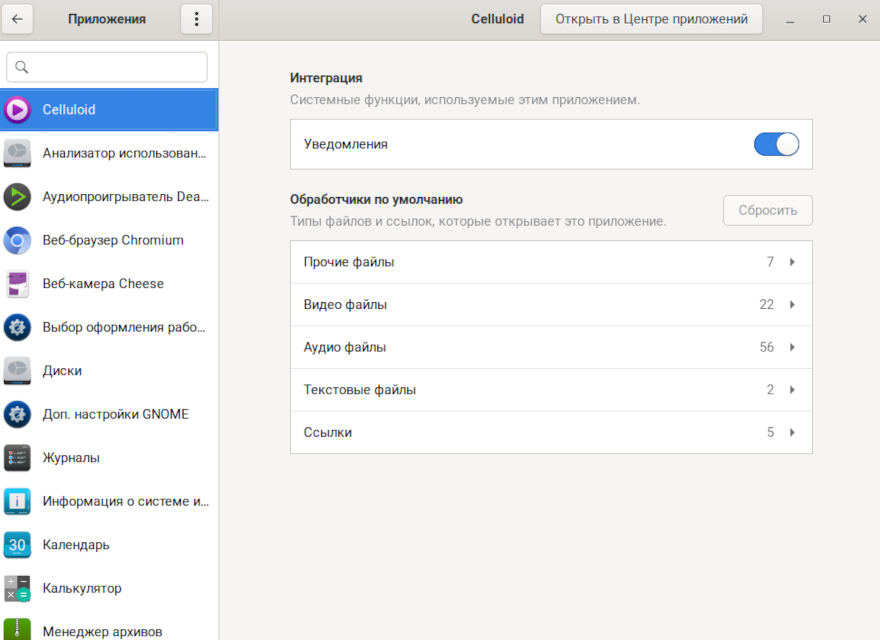The width and height of the screenshot is (880, 640).
Task: Open the three-dot menu in header
Action: coord(196,19)
